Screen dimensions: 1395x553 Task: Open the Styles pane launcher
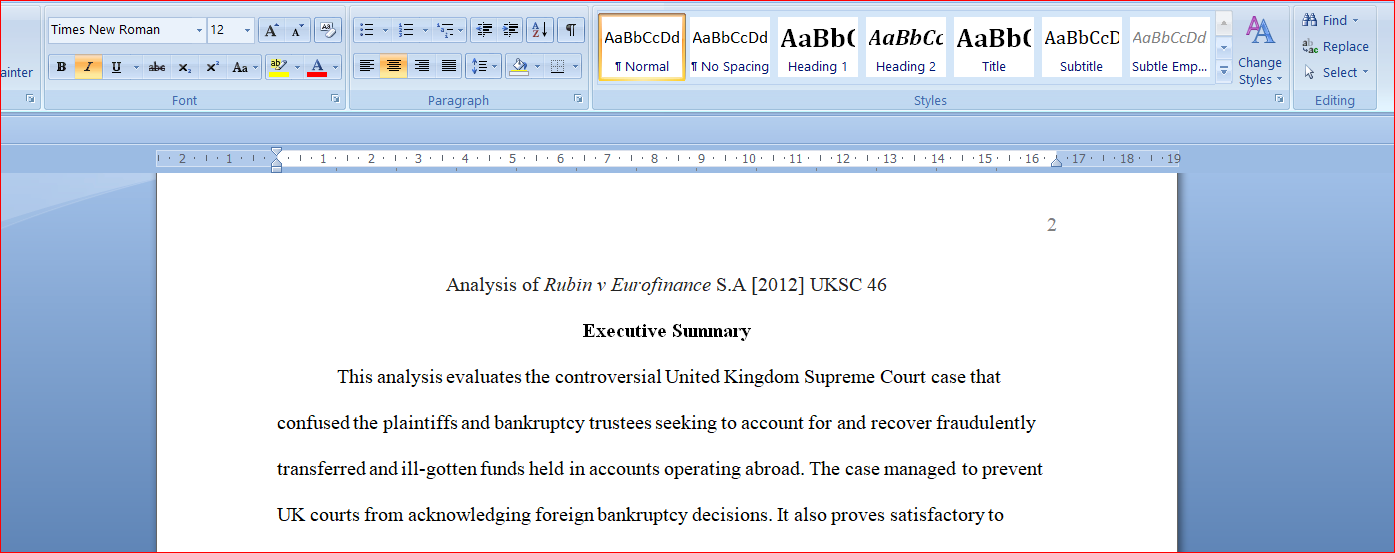1279,99
